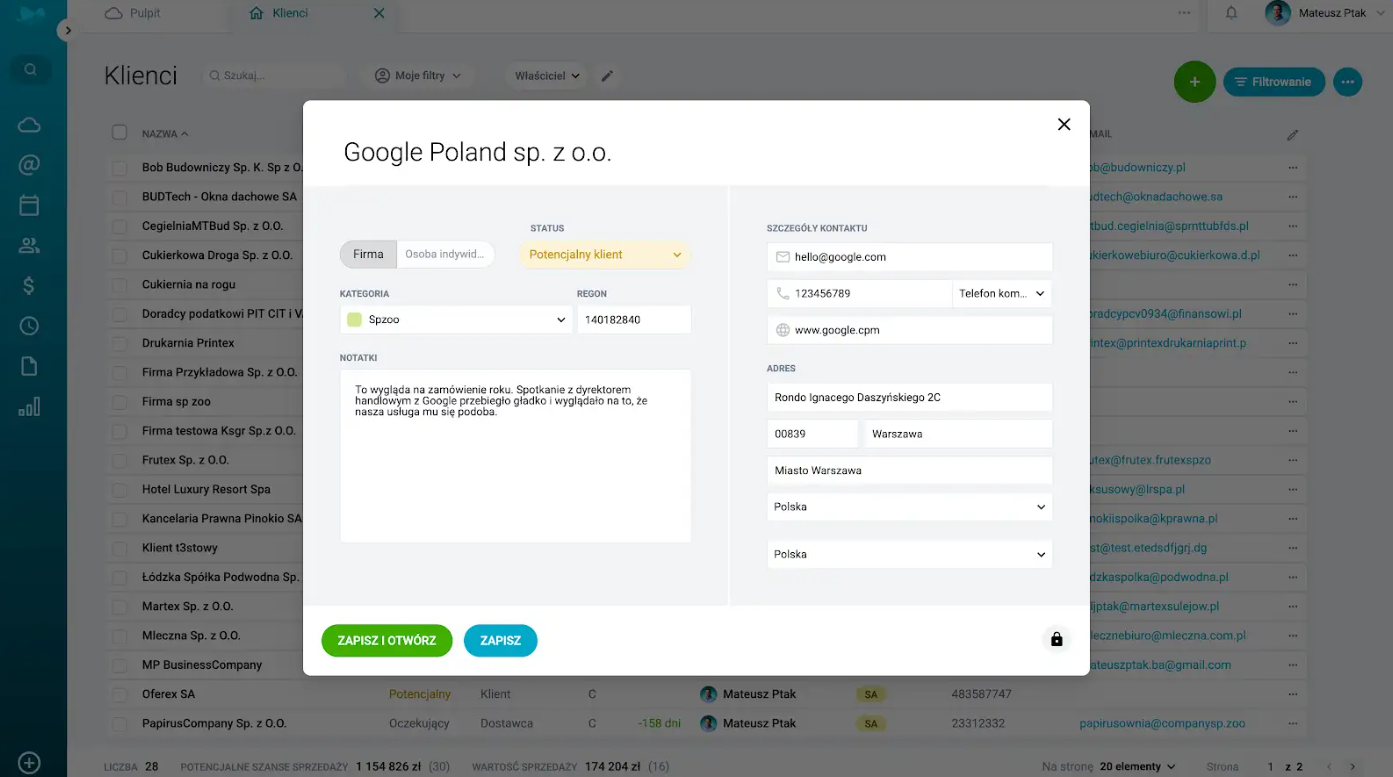Open the Telefon kom... phone type dropdown
The height and width of the screenshot is (777, 1393).
(x=1002, y=294)
